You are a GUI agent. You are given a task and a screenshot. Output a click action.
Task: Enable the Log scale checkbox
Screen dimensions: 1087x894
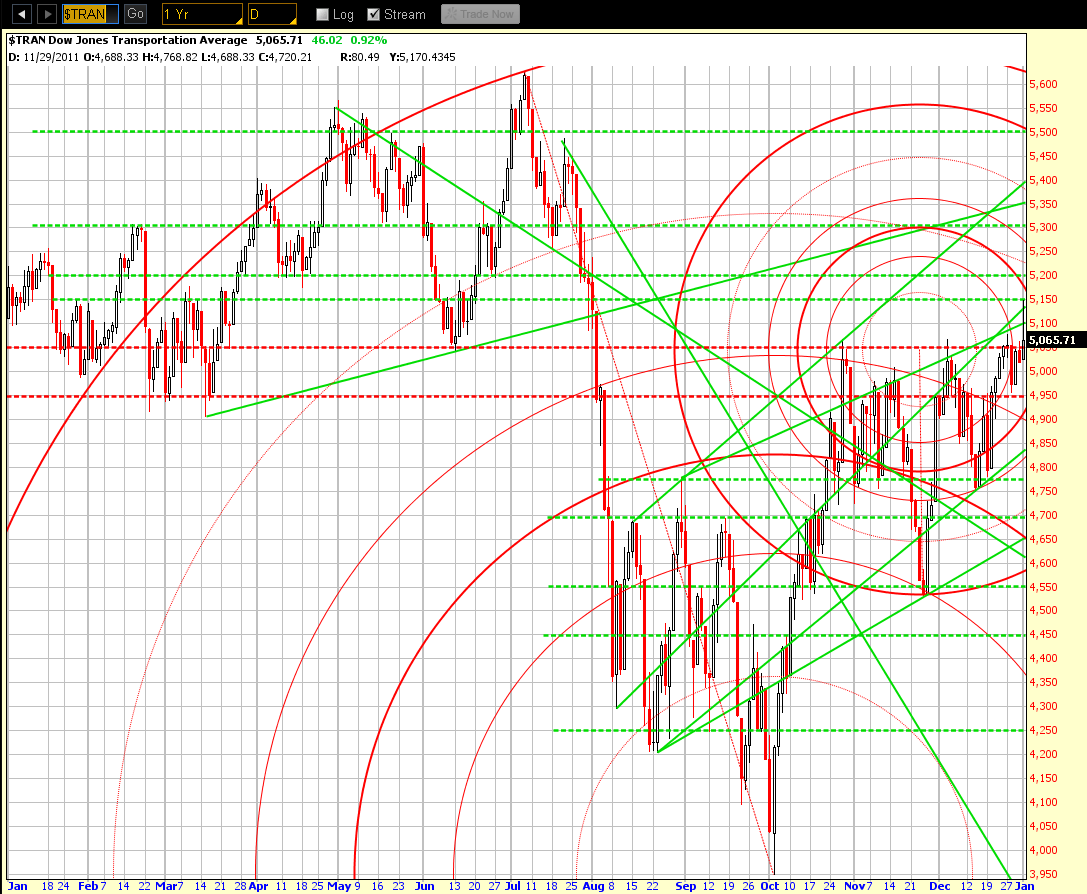(322, 15)
